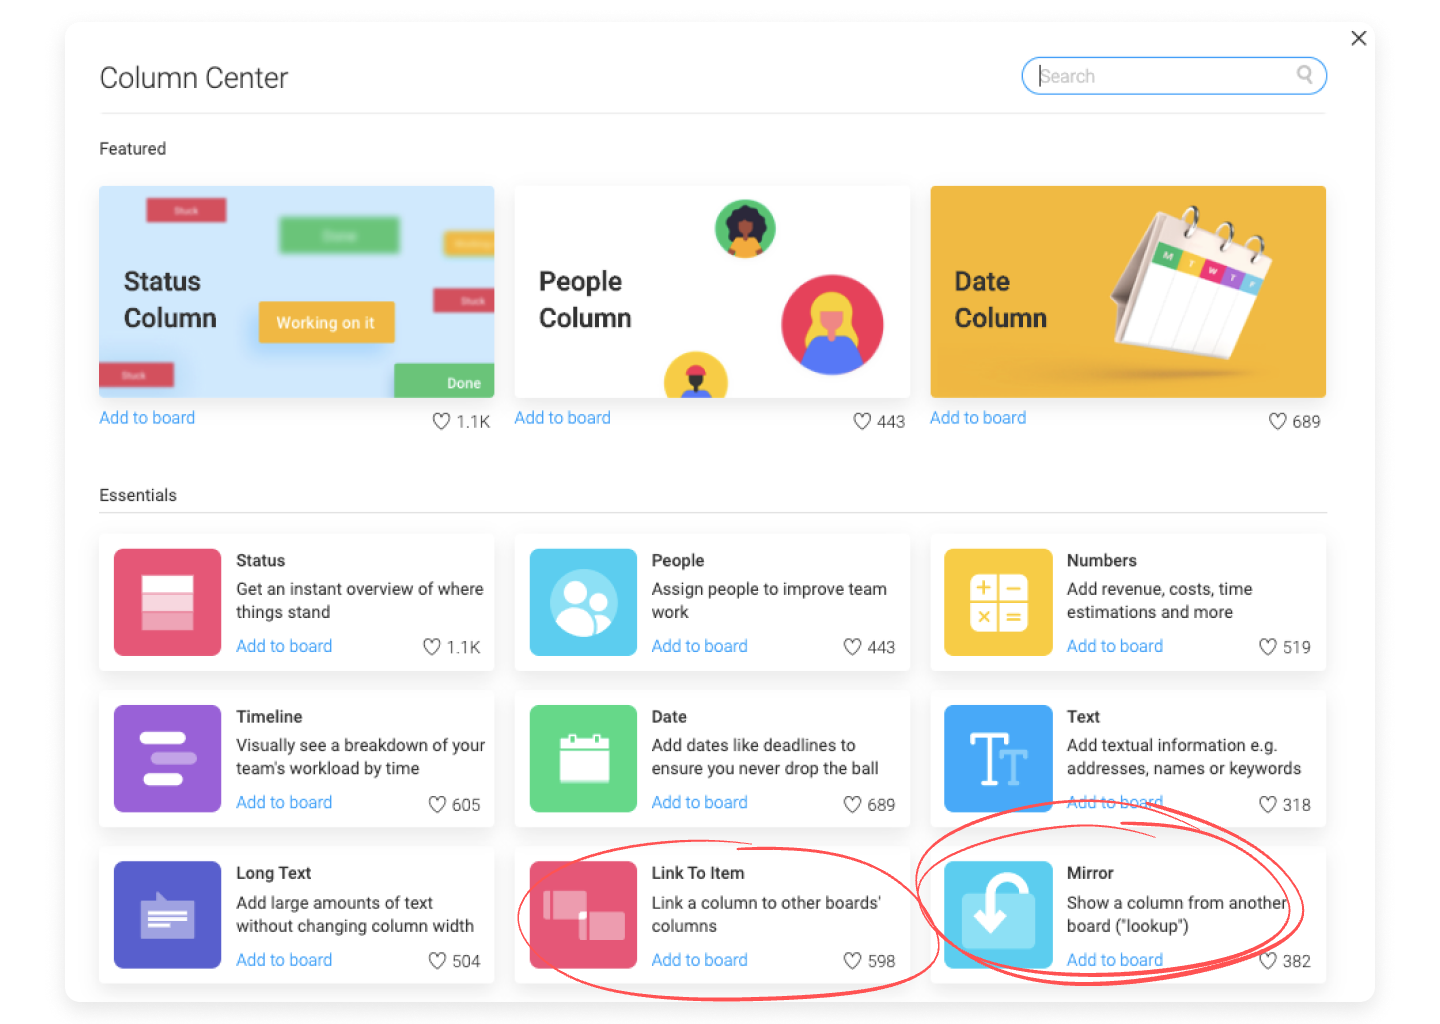Open the featured Status Column banner

click(297, 292)
